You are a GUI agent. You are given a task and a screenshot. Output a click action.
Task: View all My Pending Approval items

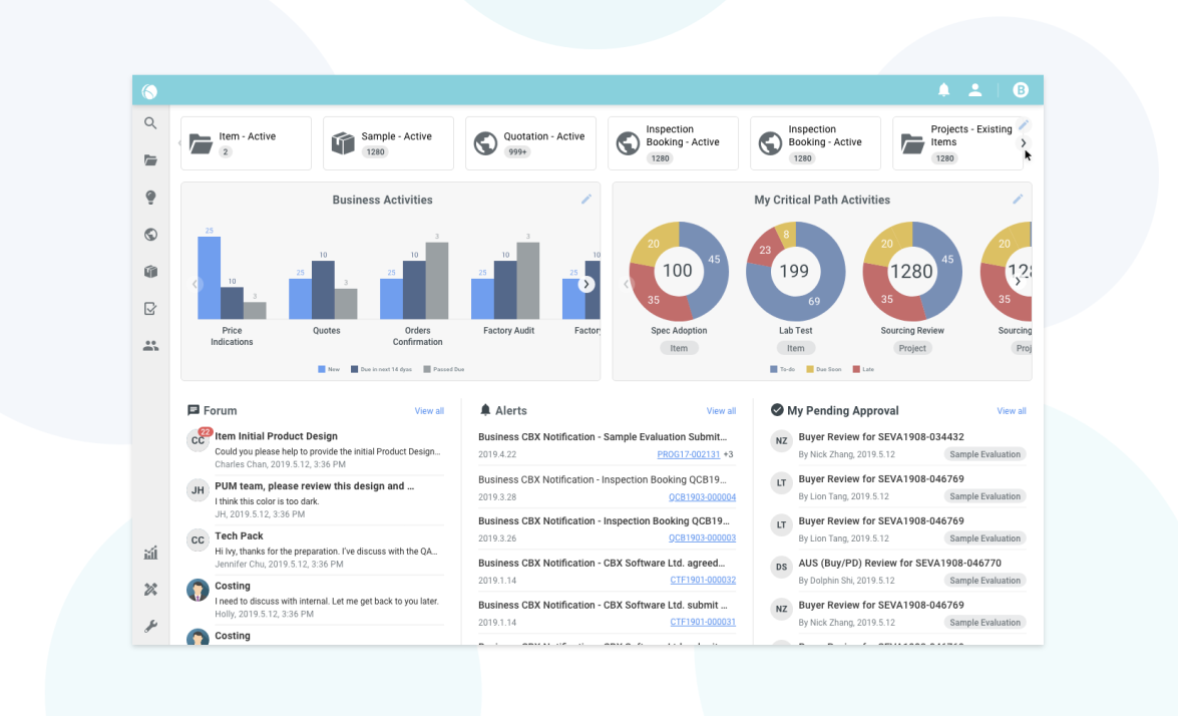[1011, 411]
